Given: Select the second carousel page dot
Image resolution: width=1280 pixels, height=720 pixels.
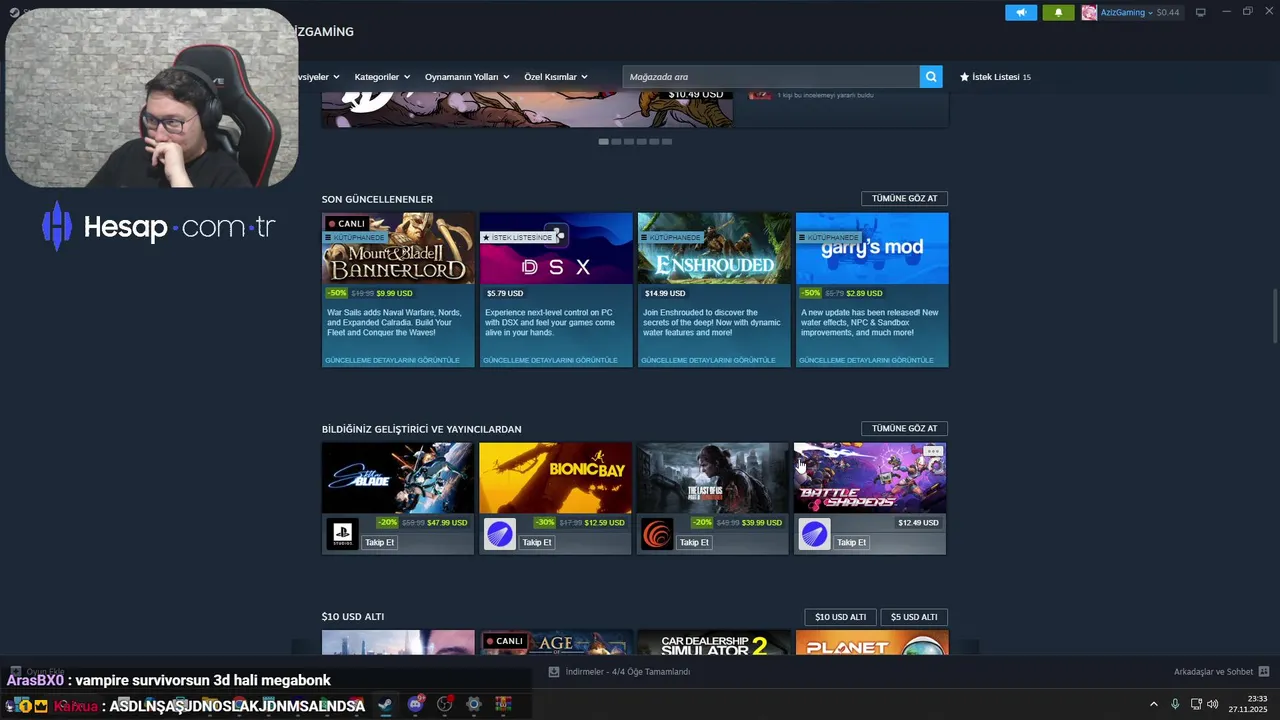Looking at the screenshot, I should point(616,142).
